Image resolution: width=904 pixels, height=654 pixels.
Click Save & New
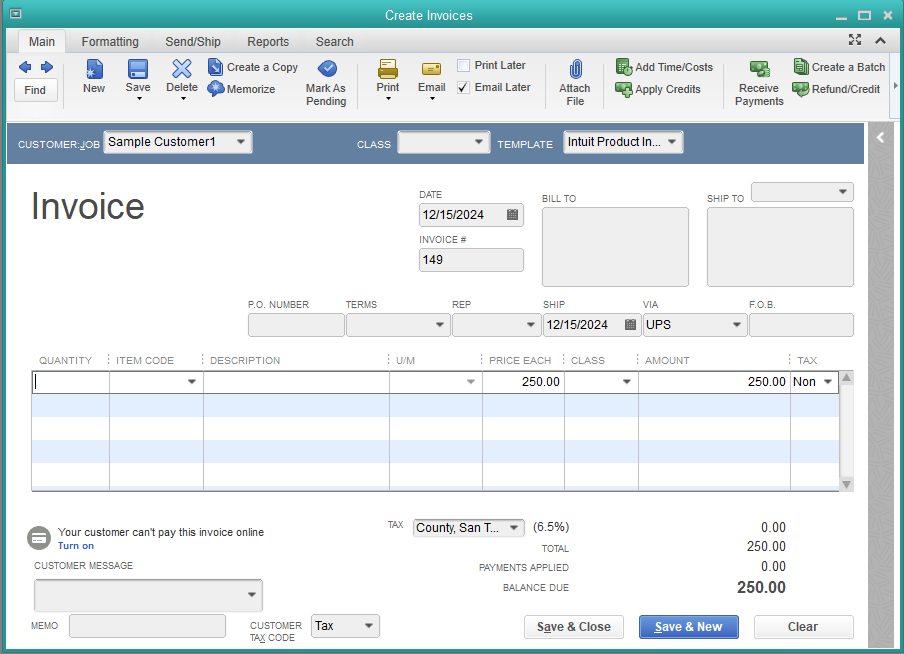point(688,627)
